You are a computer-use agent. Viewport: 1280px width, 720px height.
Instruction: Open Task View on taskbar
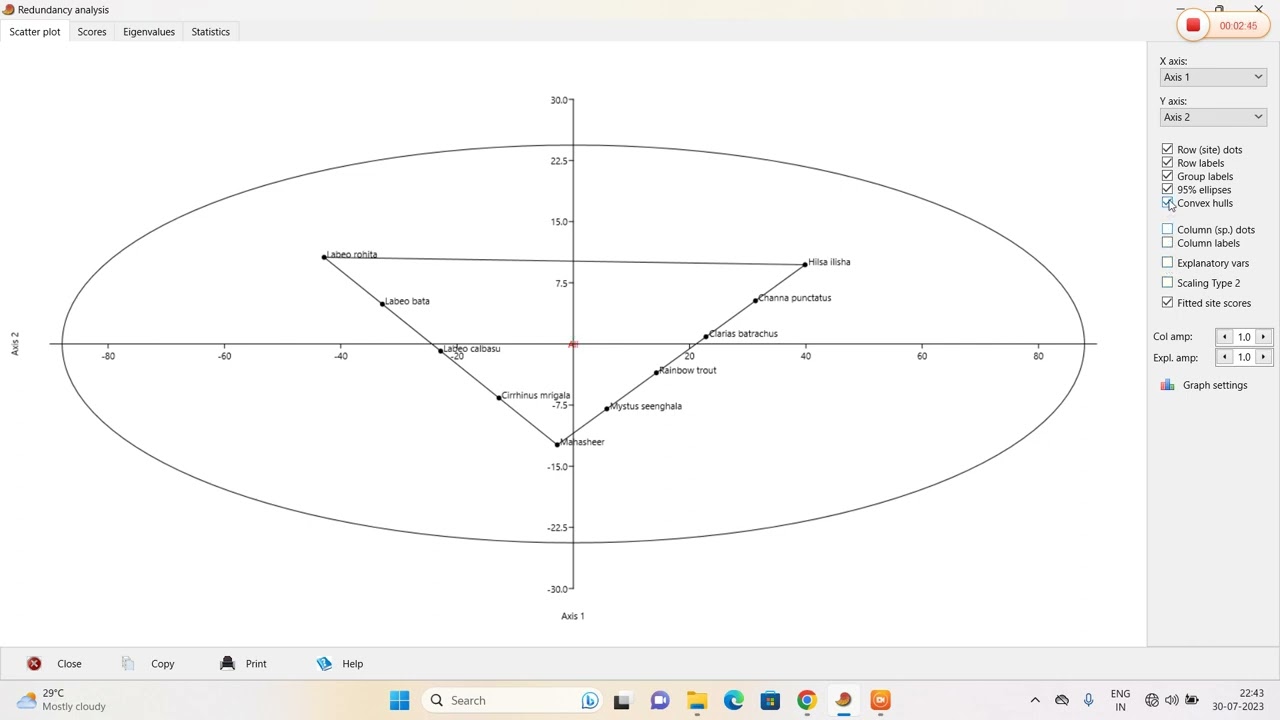click(622, 701)
